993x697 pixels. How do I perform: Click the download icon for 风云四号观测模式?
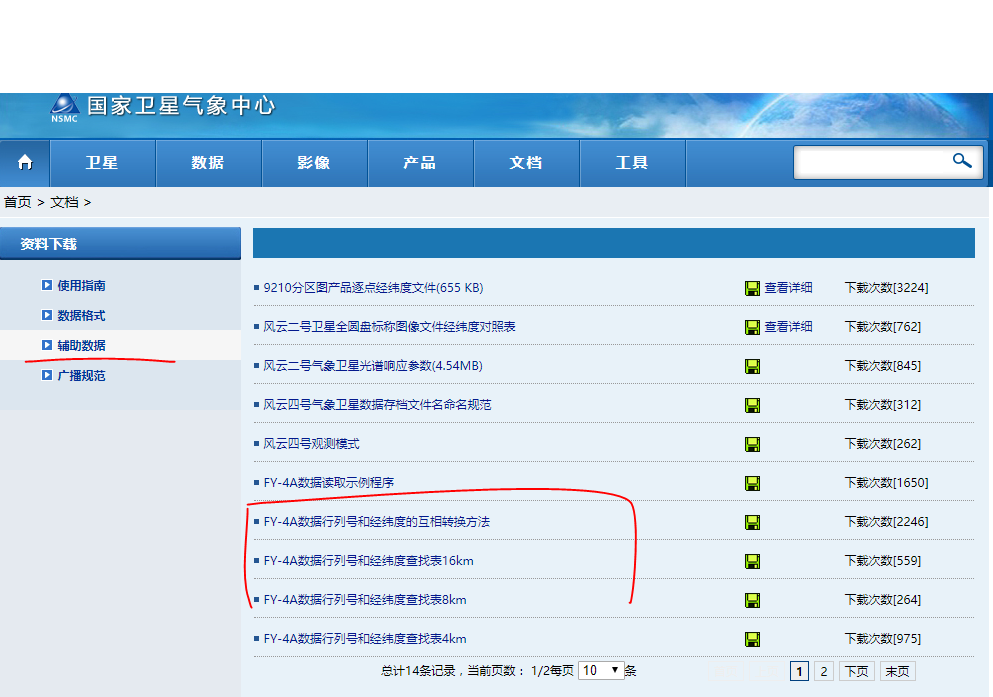[x=752, y=444]
